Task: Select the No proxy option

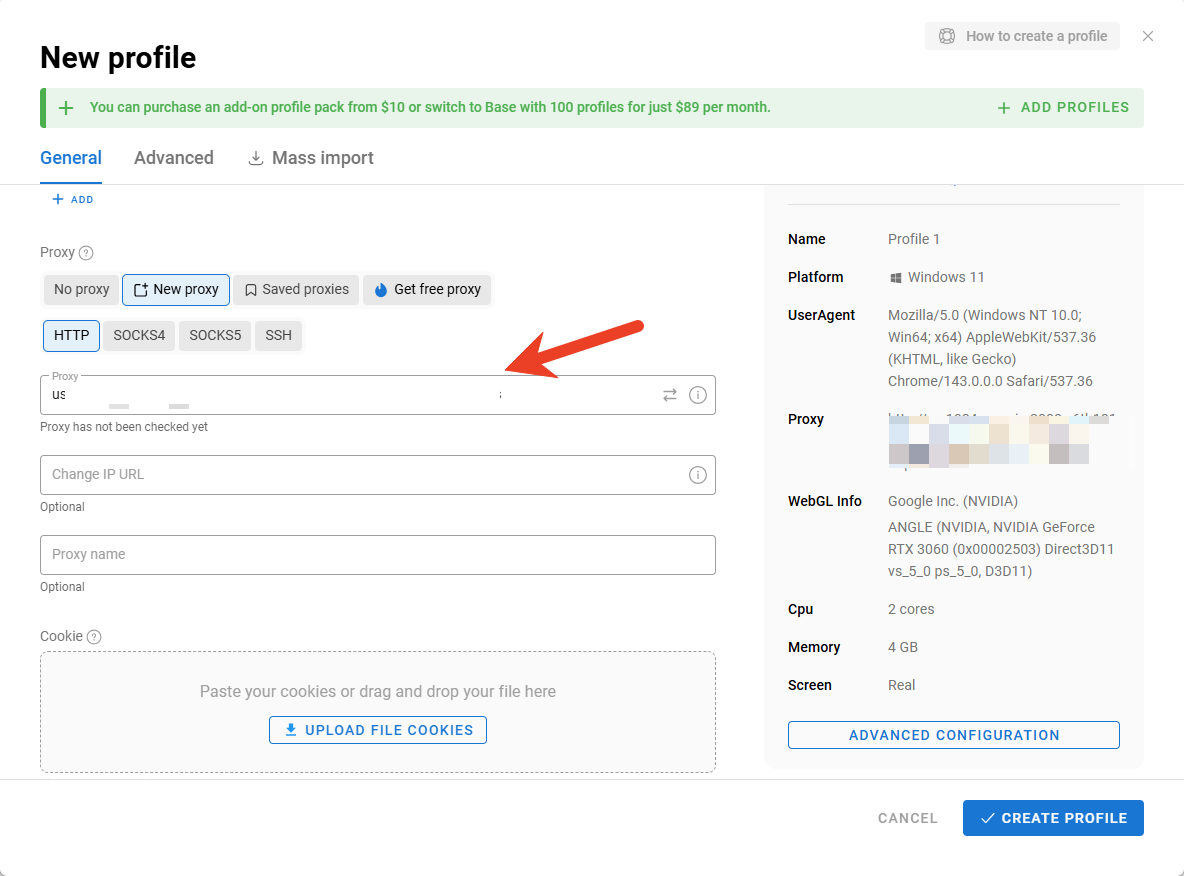Action: 82,290
